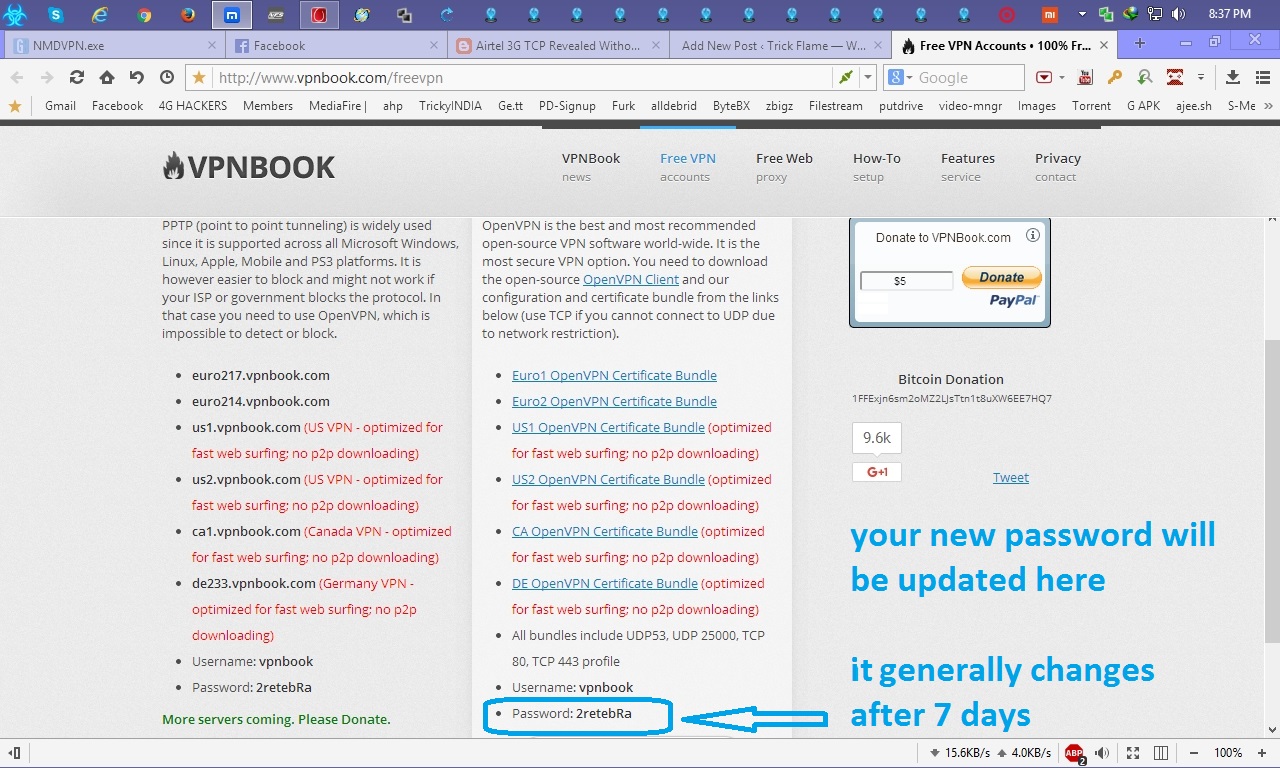Click the page vertical scrollbar thumb

1271,491
